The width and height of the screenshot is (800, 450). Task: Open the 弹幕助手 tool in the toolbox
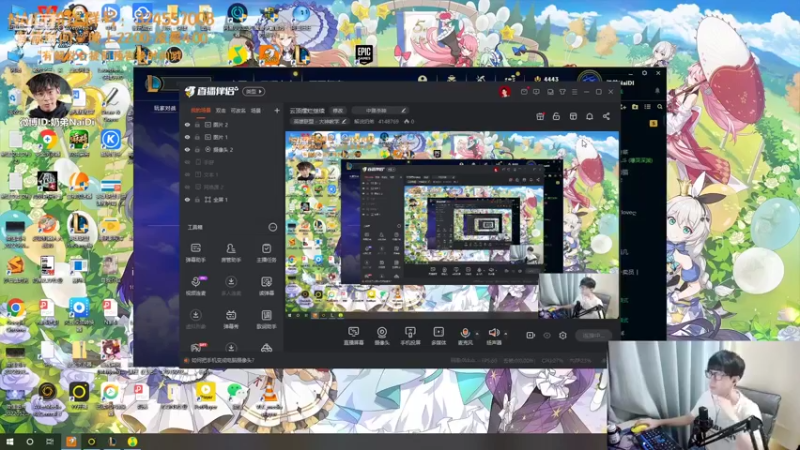pyautogui.click(x=195, y=253)
